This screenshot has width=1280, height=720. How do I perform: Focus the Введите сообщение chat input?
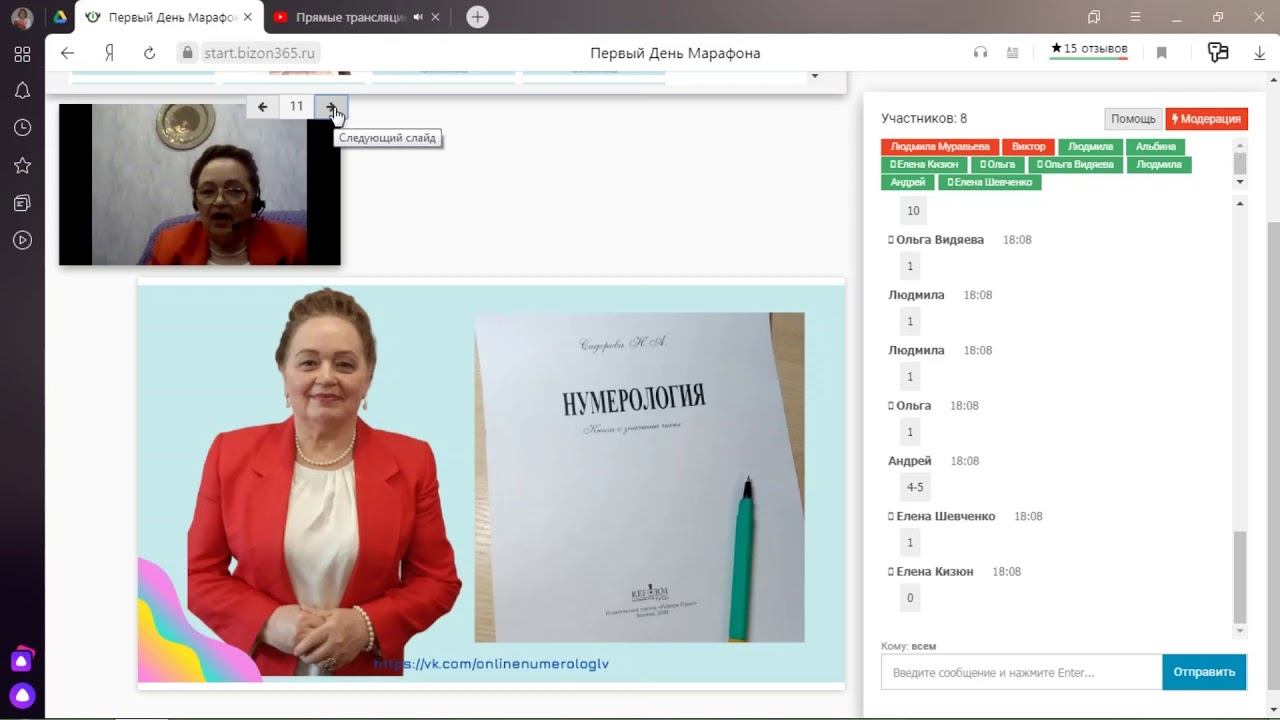click(1021, 672)
